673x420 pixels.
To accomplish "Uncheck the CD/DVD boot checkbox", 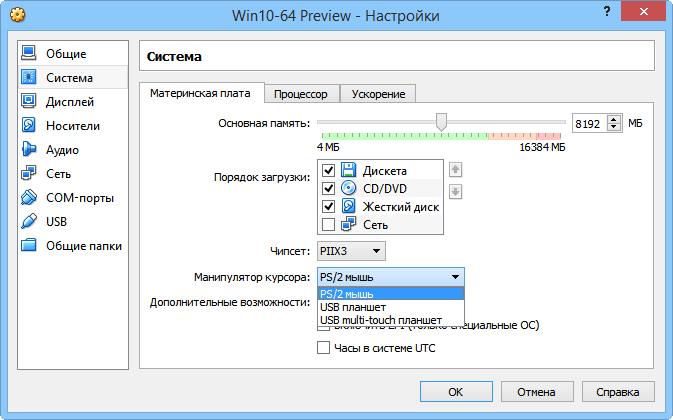I will tap(328, 188).
